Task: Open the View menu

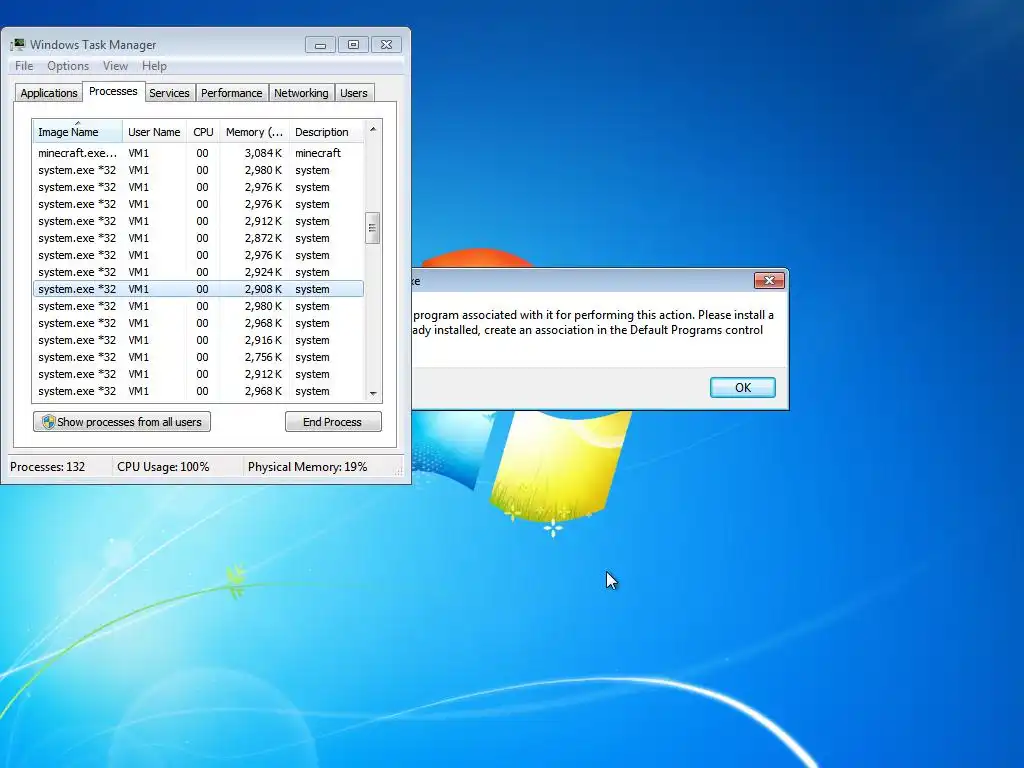Action: tap(115, 66)
